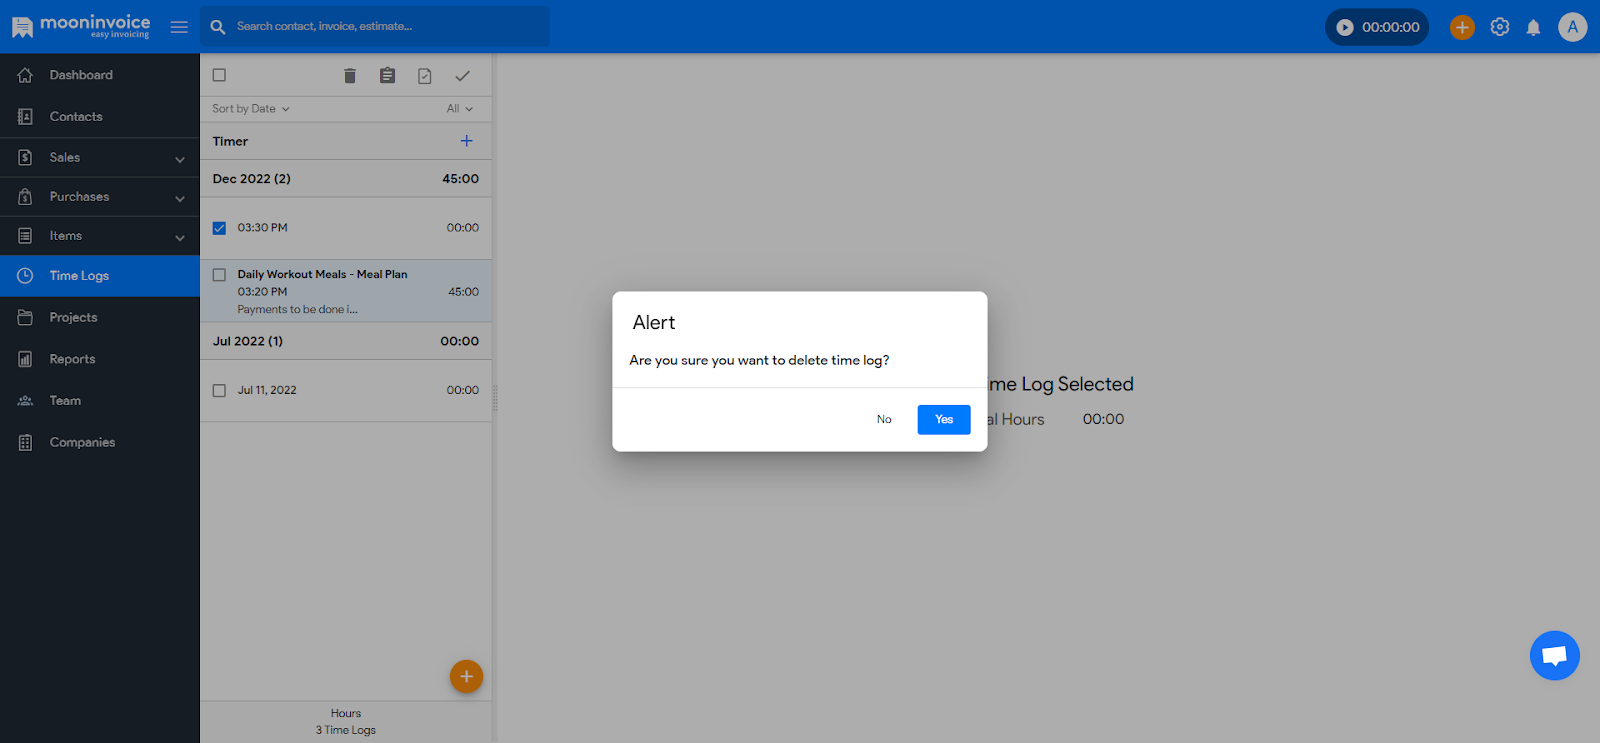Click the trash delete icon in toolbar
The image size is (1600, 743).
pyautogui.click(x=350, y=76)
